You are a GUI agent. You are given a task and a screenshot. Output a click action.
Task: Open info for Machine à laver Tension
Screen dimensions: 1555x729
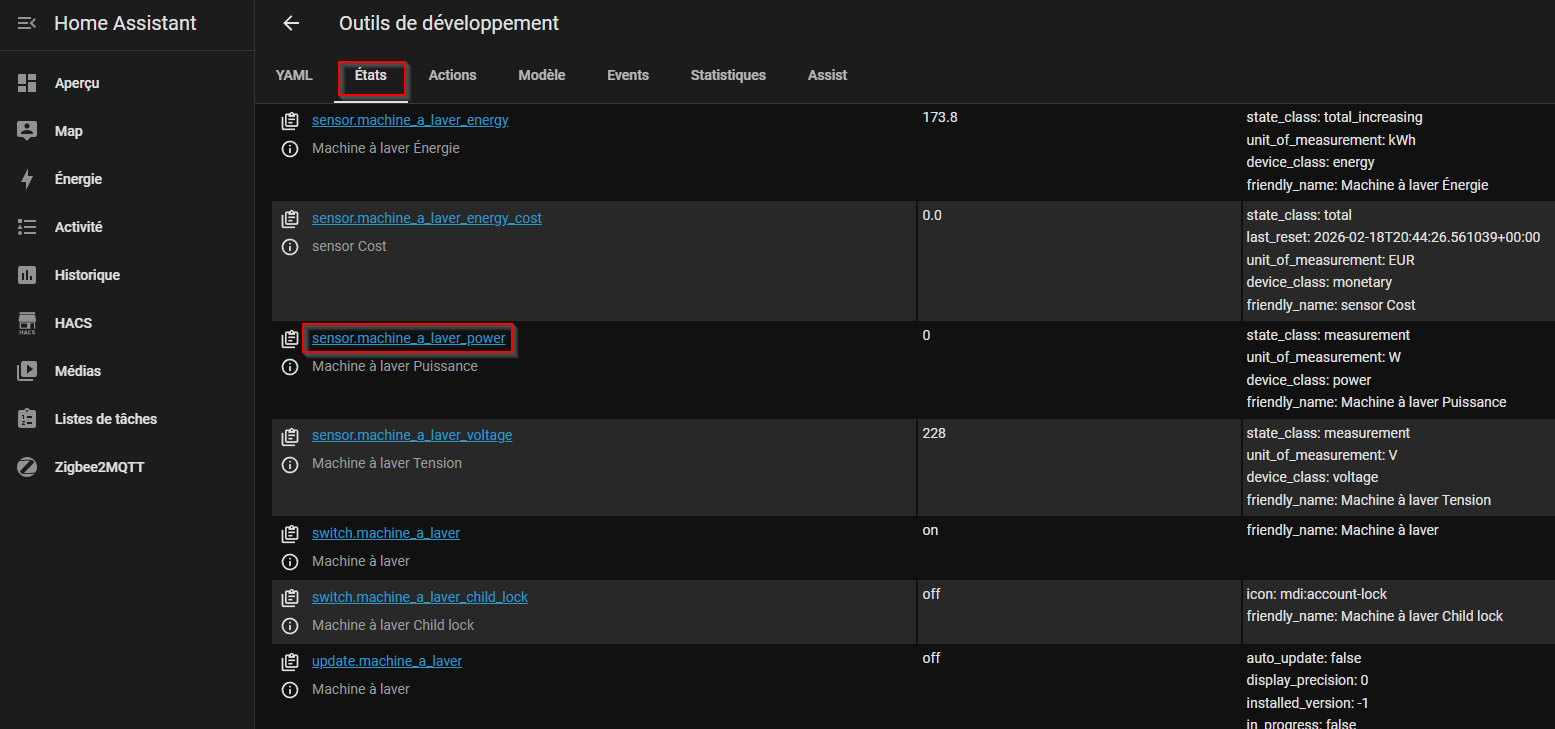(290, 464)
